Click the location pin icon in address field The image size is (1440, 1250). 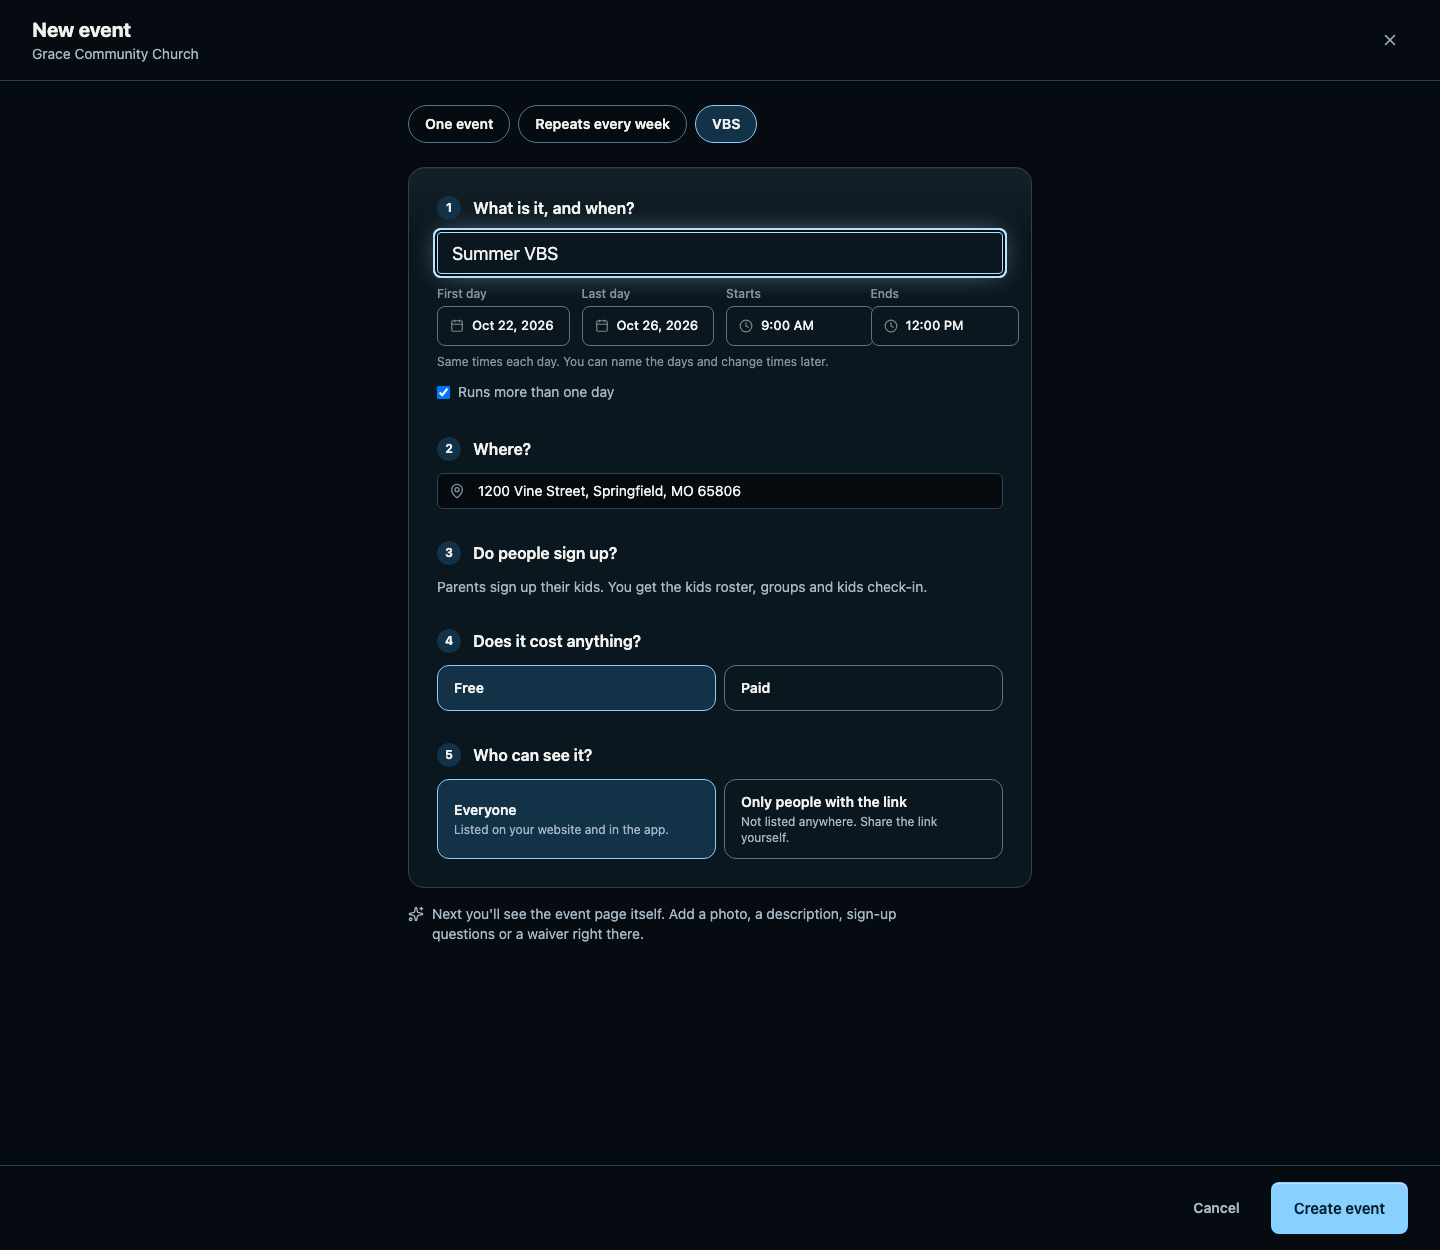coord(457,491)
